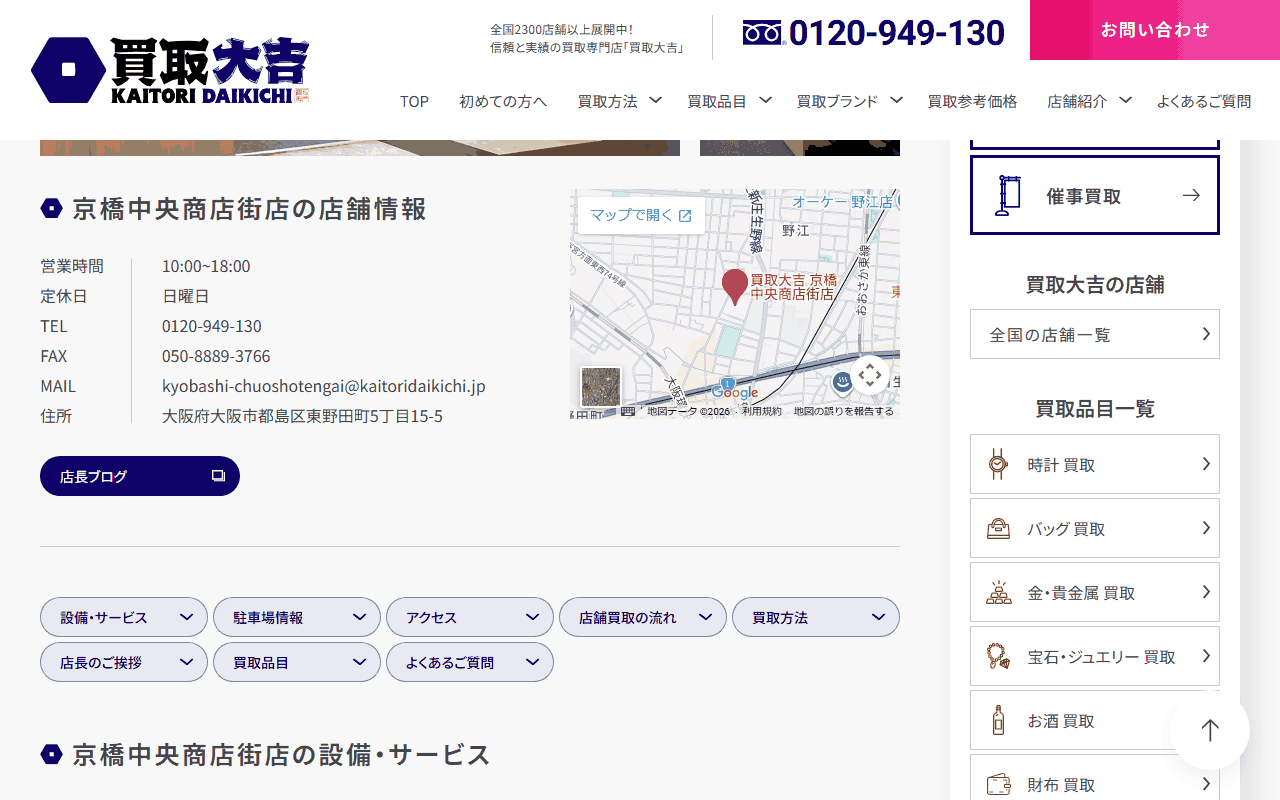
Task: Open the 買取参考価格 menu item
Action: coord(972,101)
